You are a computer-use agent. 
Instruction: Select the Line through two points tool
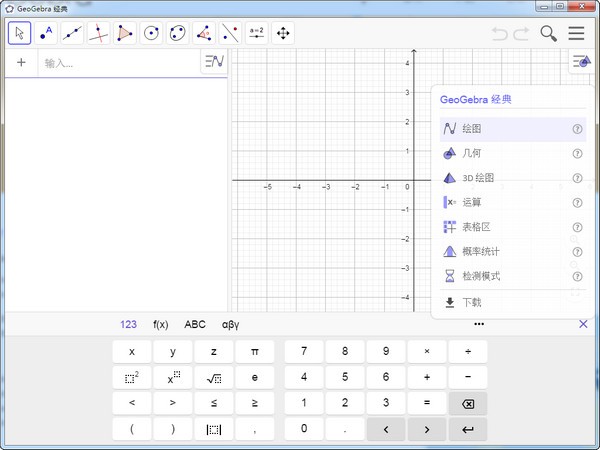click(x=72, y=33)
